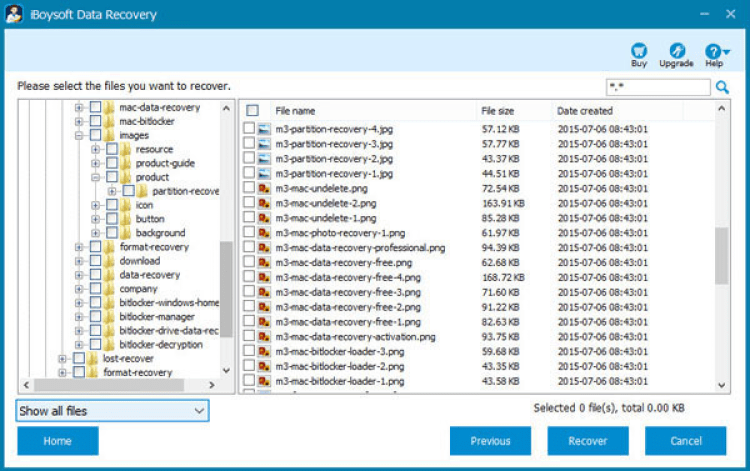Click the resource folder icon
750x471 pixels.
click(126, 149)
